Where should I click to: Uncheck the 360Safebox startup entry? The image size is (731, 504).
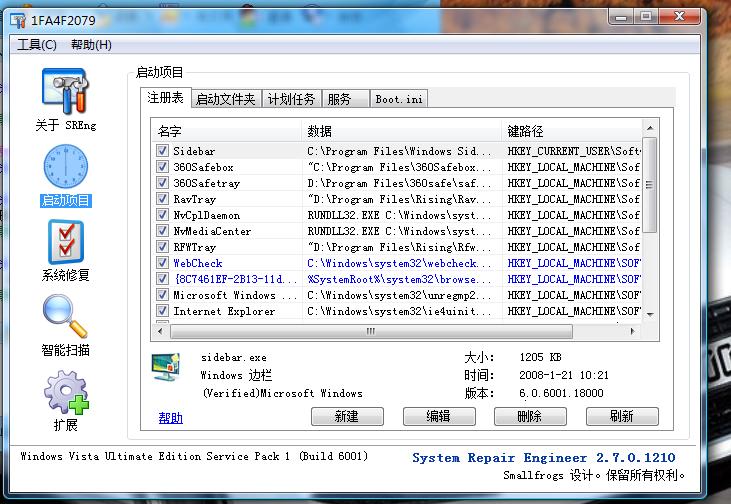click(x=162, y=166)
